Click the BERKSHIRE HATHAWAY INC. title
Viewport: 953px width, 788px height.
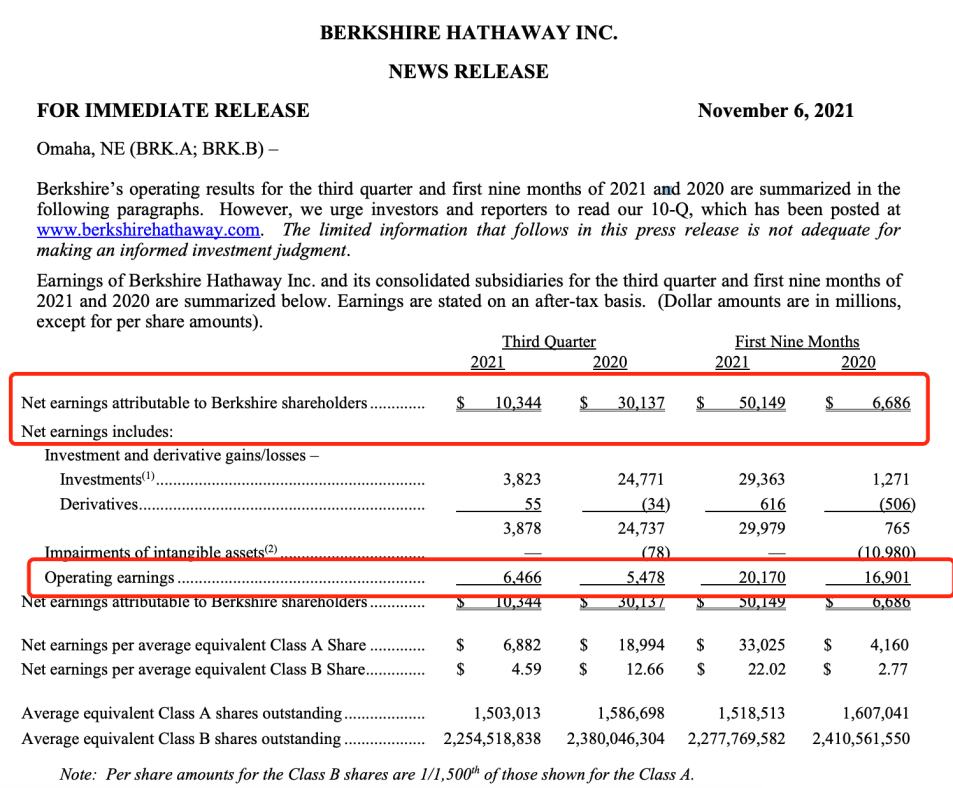click(x=468, y=33)
